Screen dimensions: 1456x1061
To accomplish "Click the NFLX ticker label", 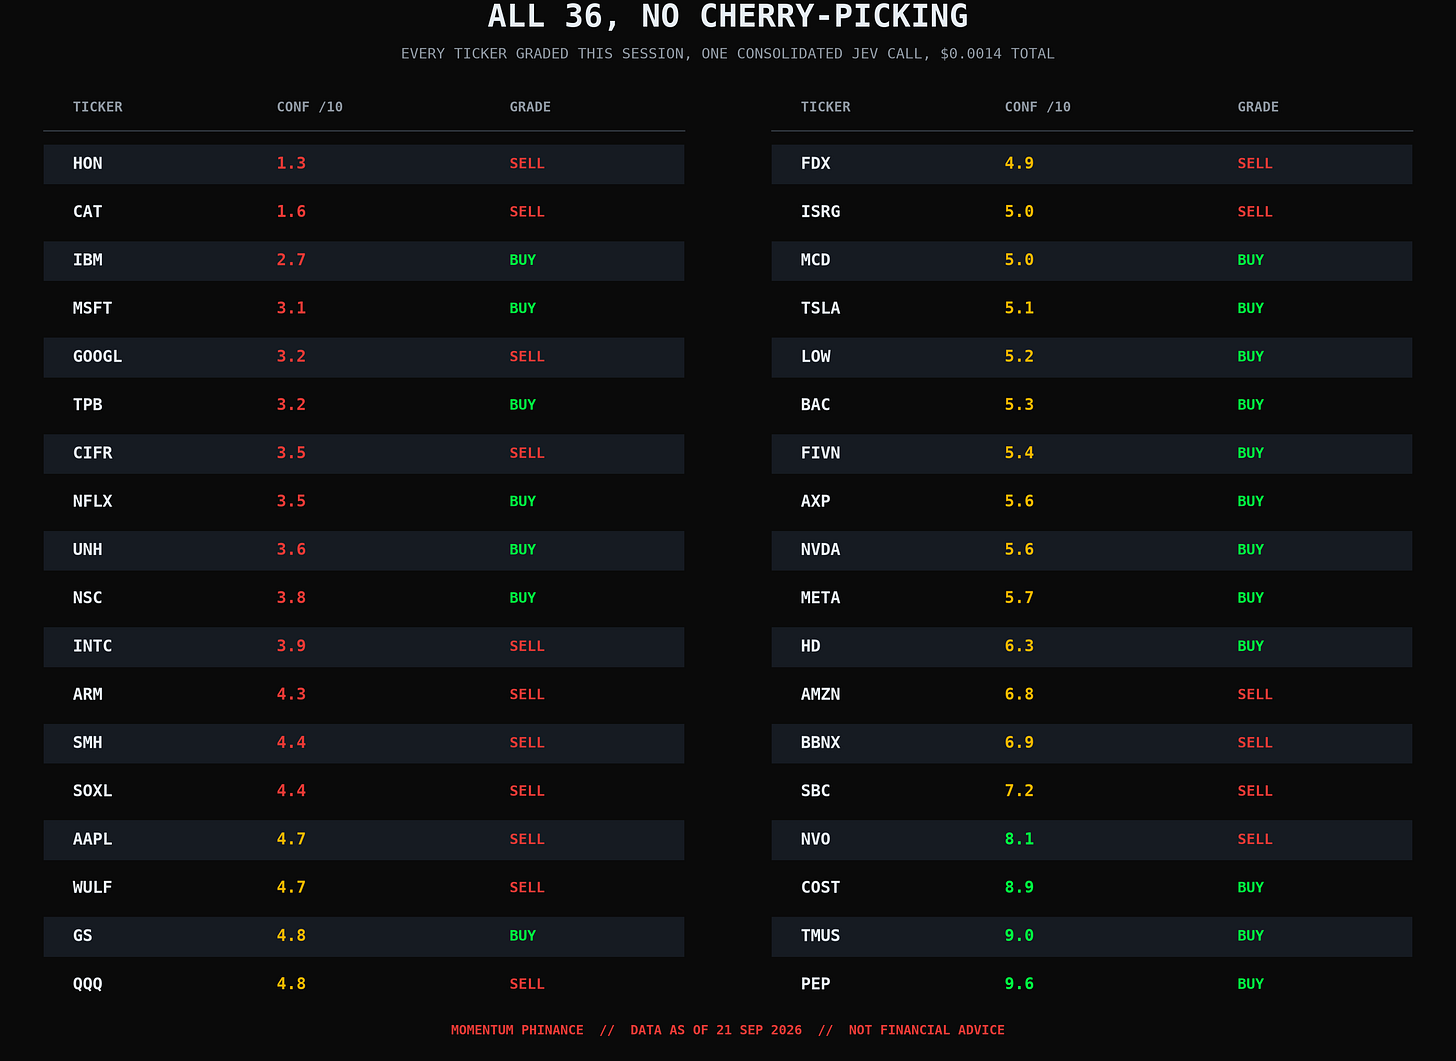I will [93, 501].
